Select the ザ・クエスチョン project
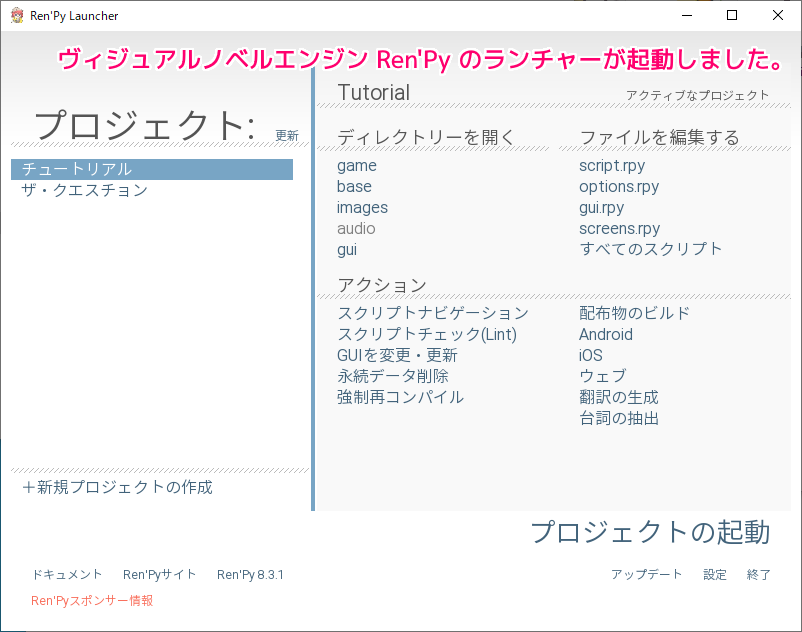 pos(84,190)
